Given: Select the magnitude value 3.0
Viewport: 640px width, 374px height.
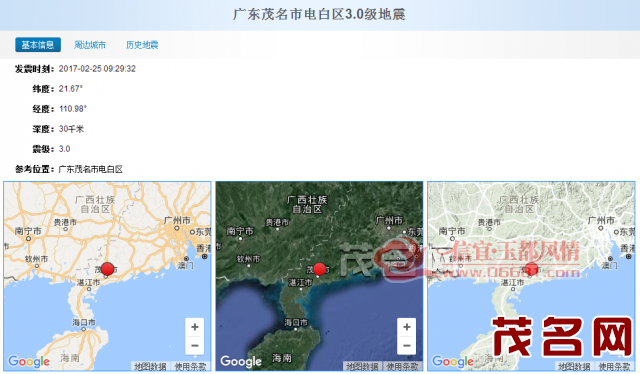Looking at the screenshot, I should click(64, 149).
